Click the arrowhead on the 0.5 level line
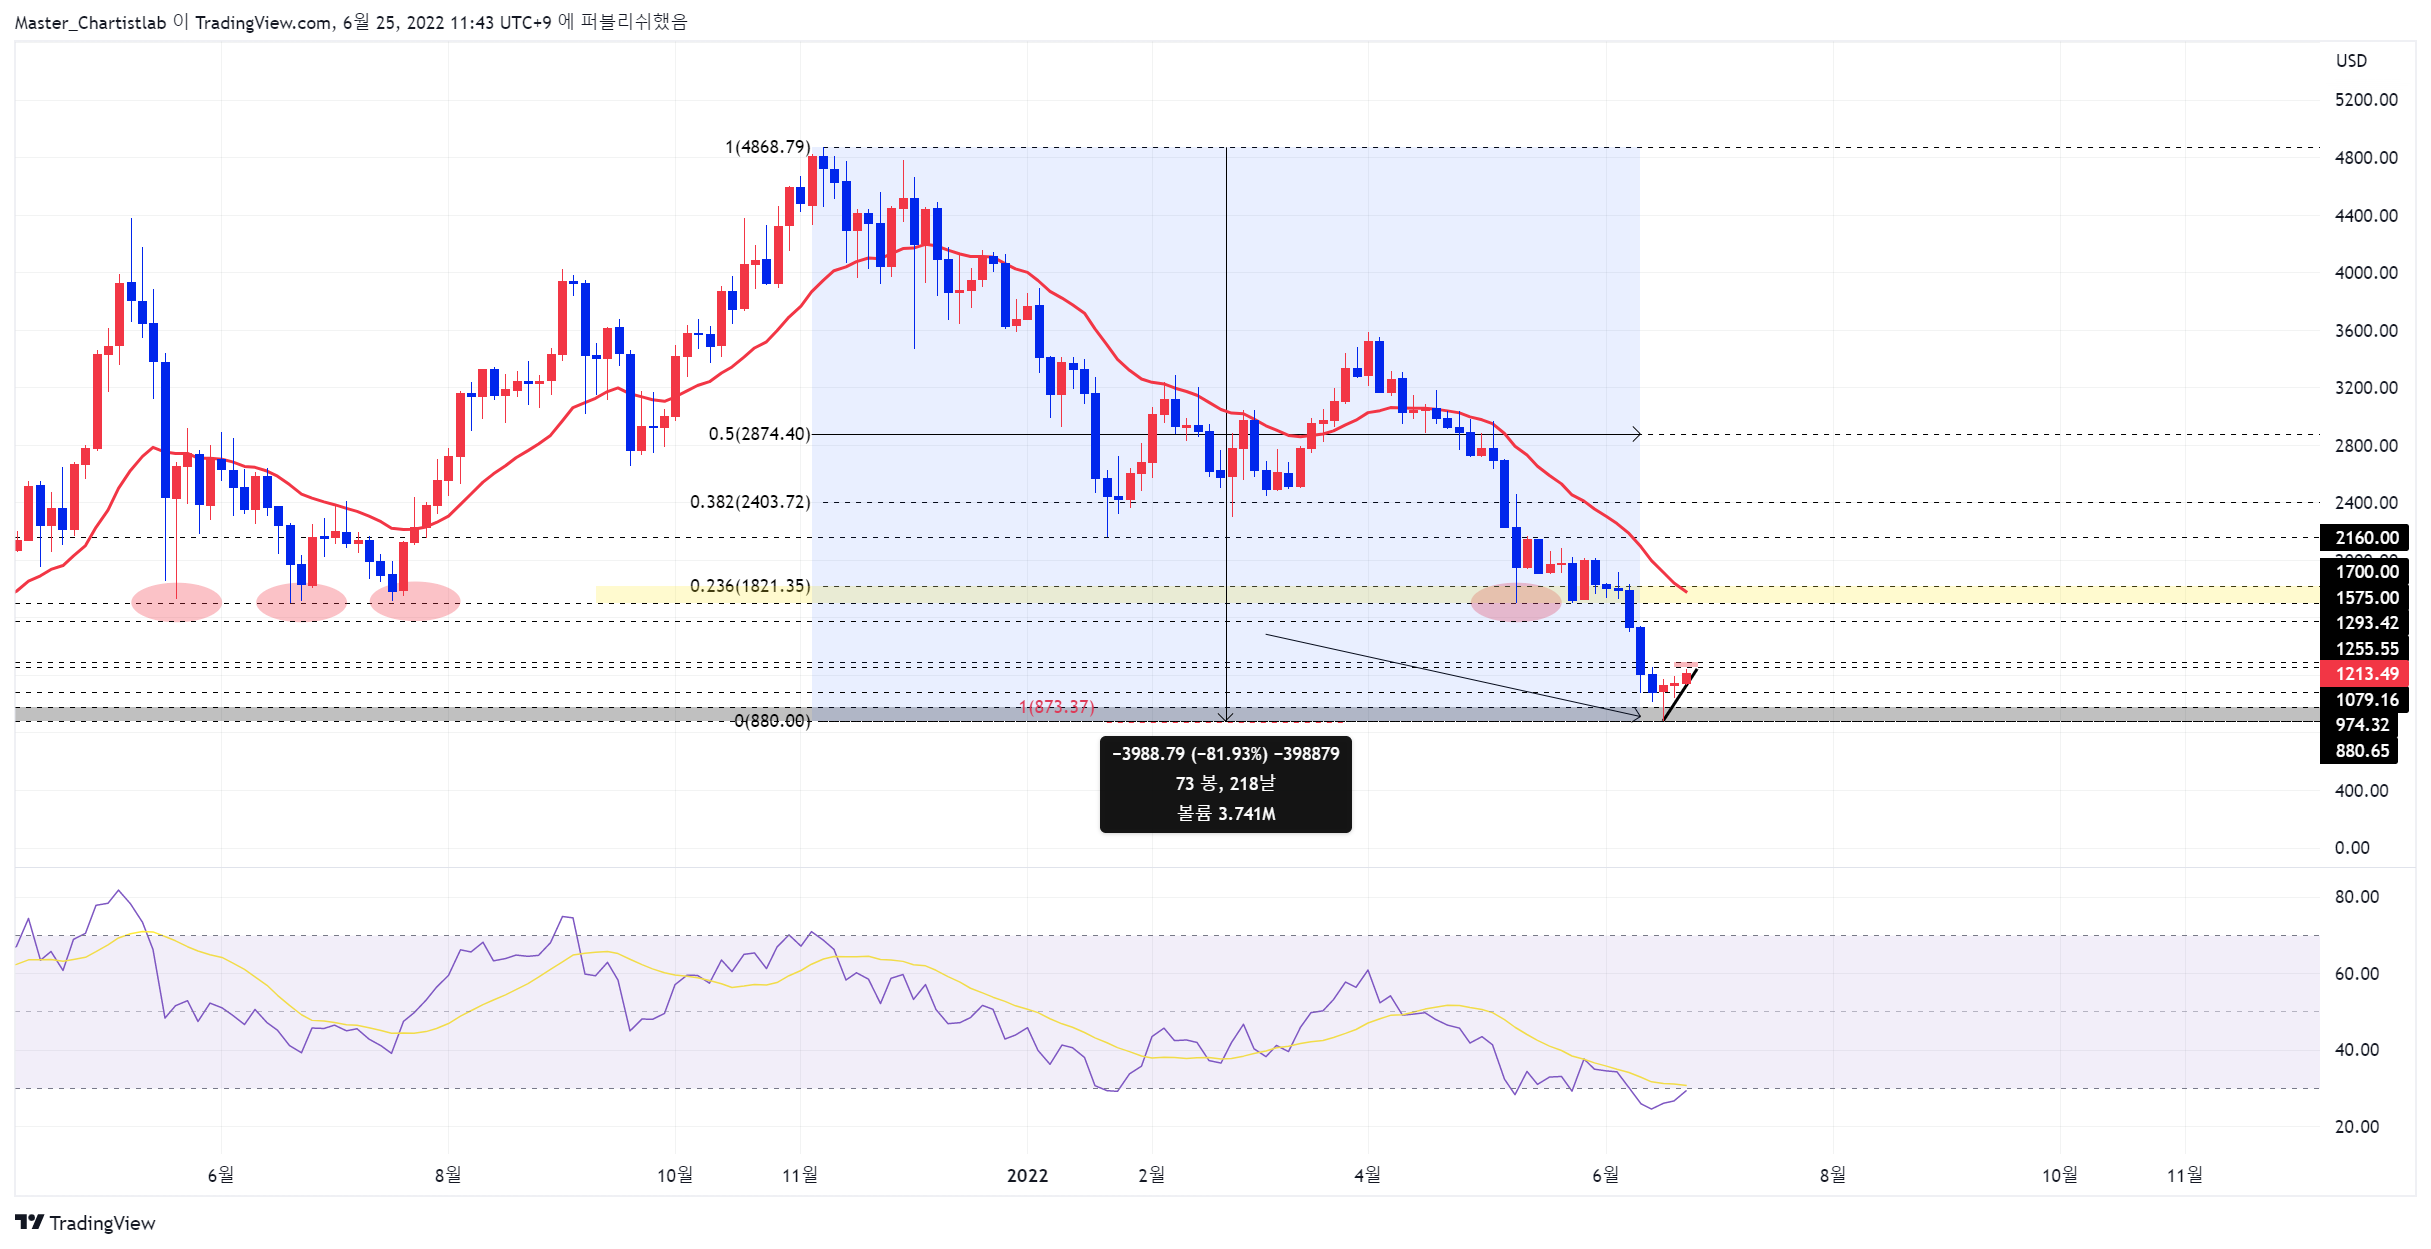Screen dimensions: 2431x1249 tap(1636, 434)
